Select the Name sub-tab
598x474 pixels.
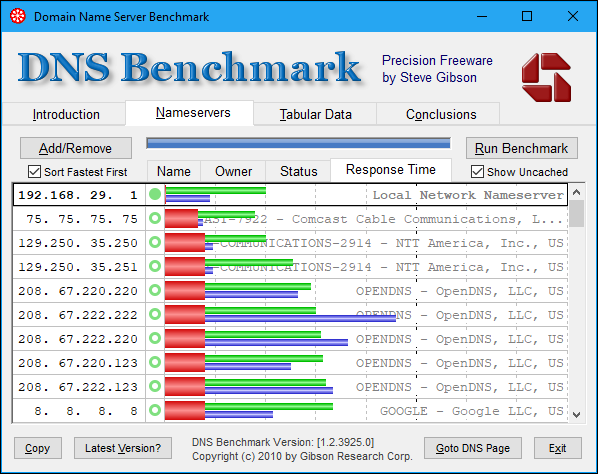click(x=174, y=171)
